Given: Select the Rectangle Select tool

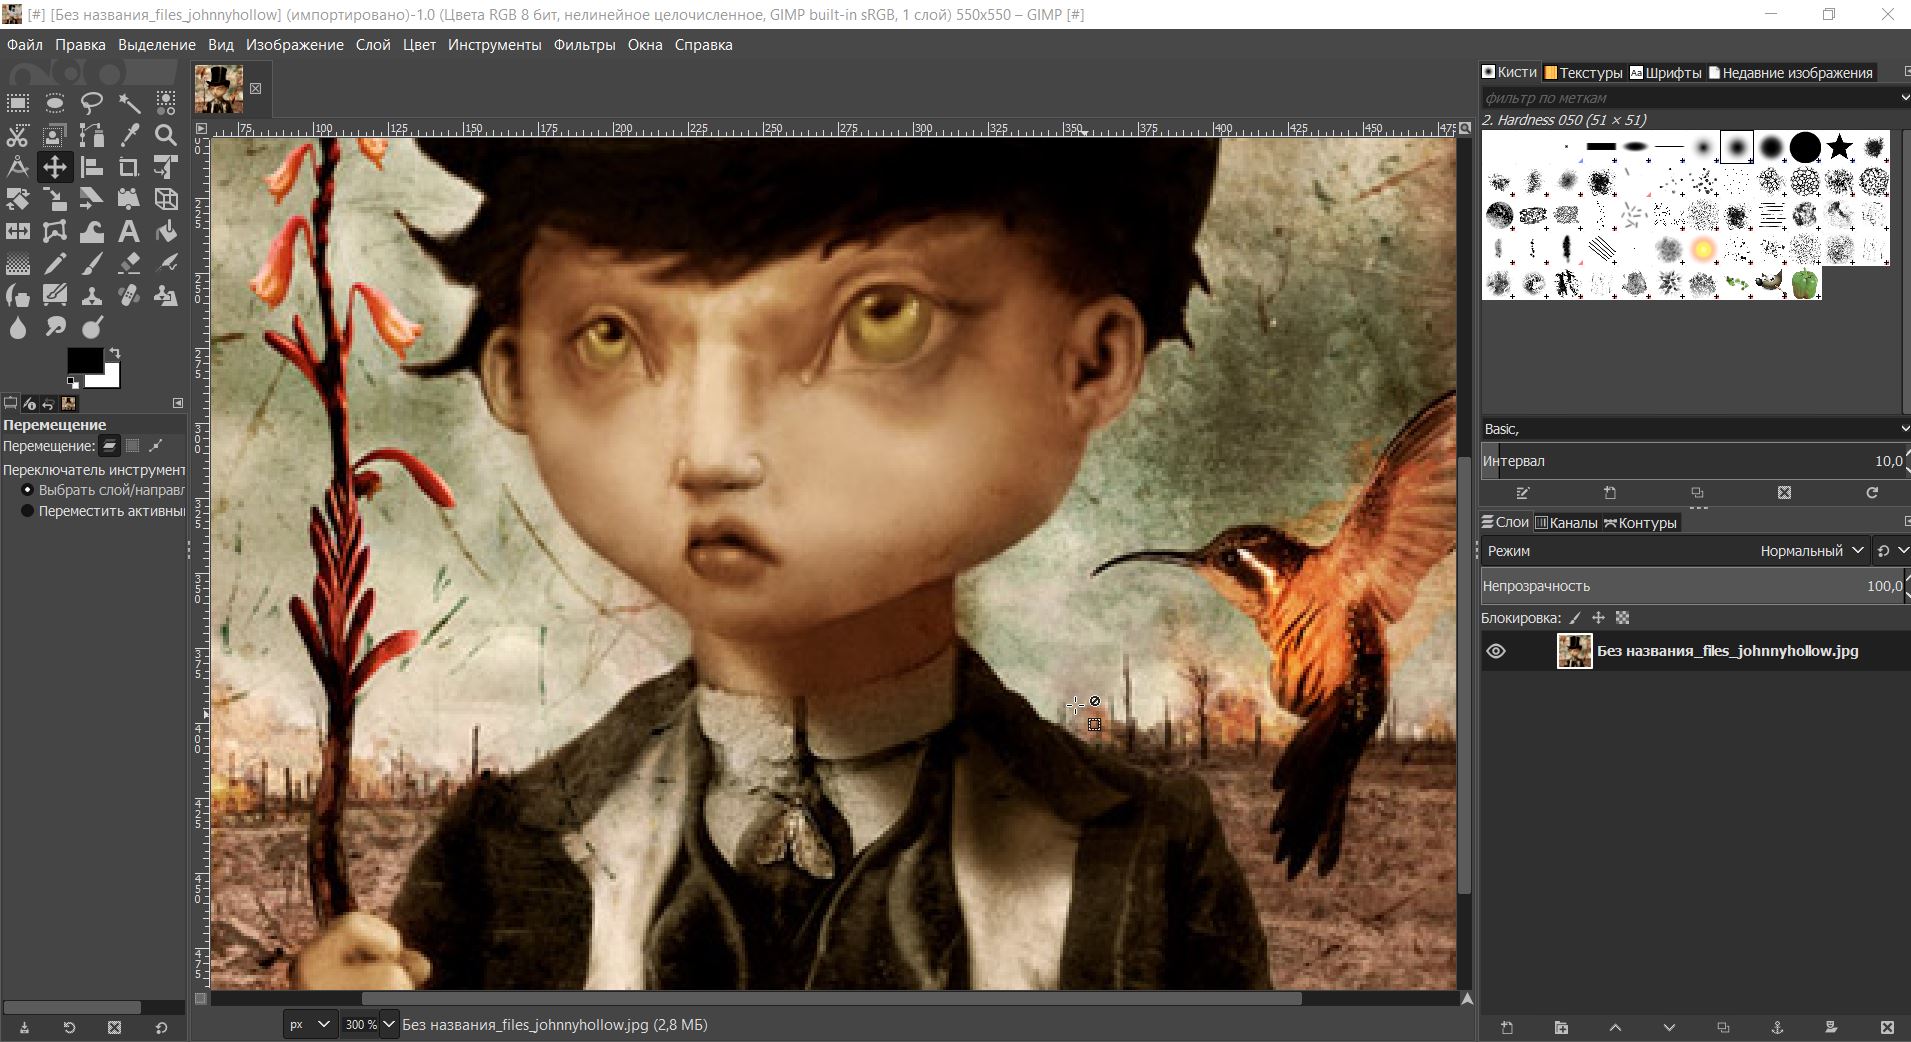Looking at the screenshot, I should point(18,103).
